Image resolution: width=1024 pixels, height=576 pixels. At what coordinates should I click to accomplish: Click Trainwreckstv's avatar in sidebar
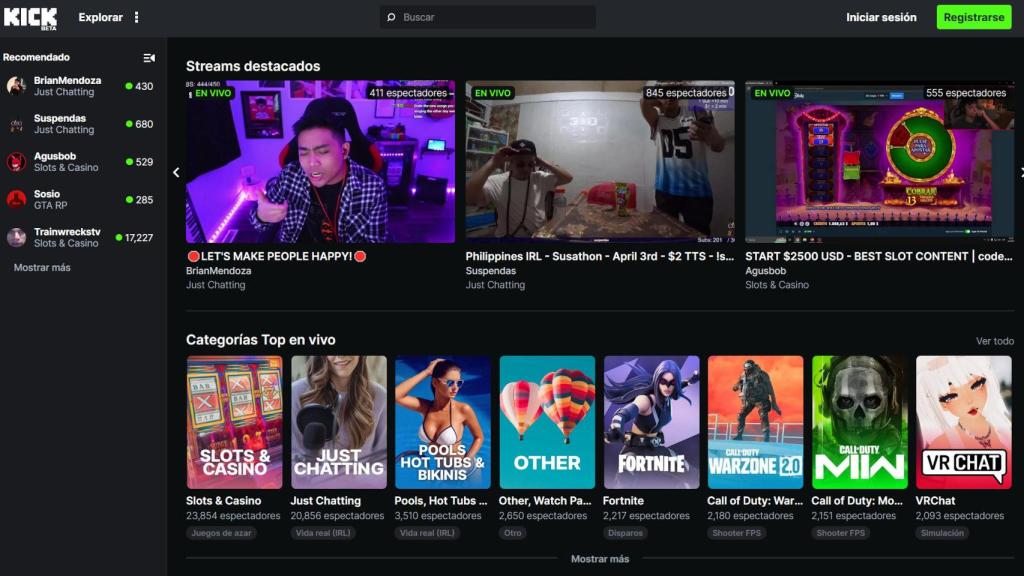click(18, 238)
